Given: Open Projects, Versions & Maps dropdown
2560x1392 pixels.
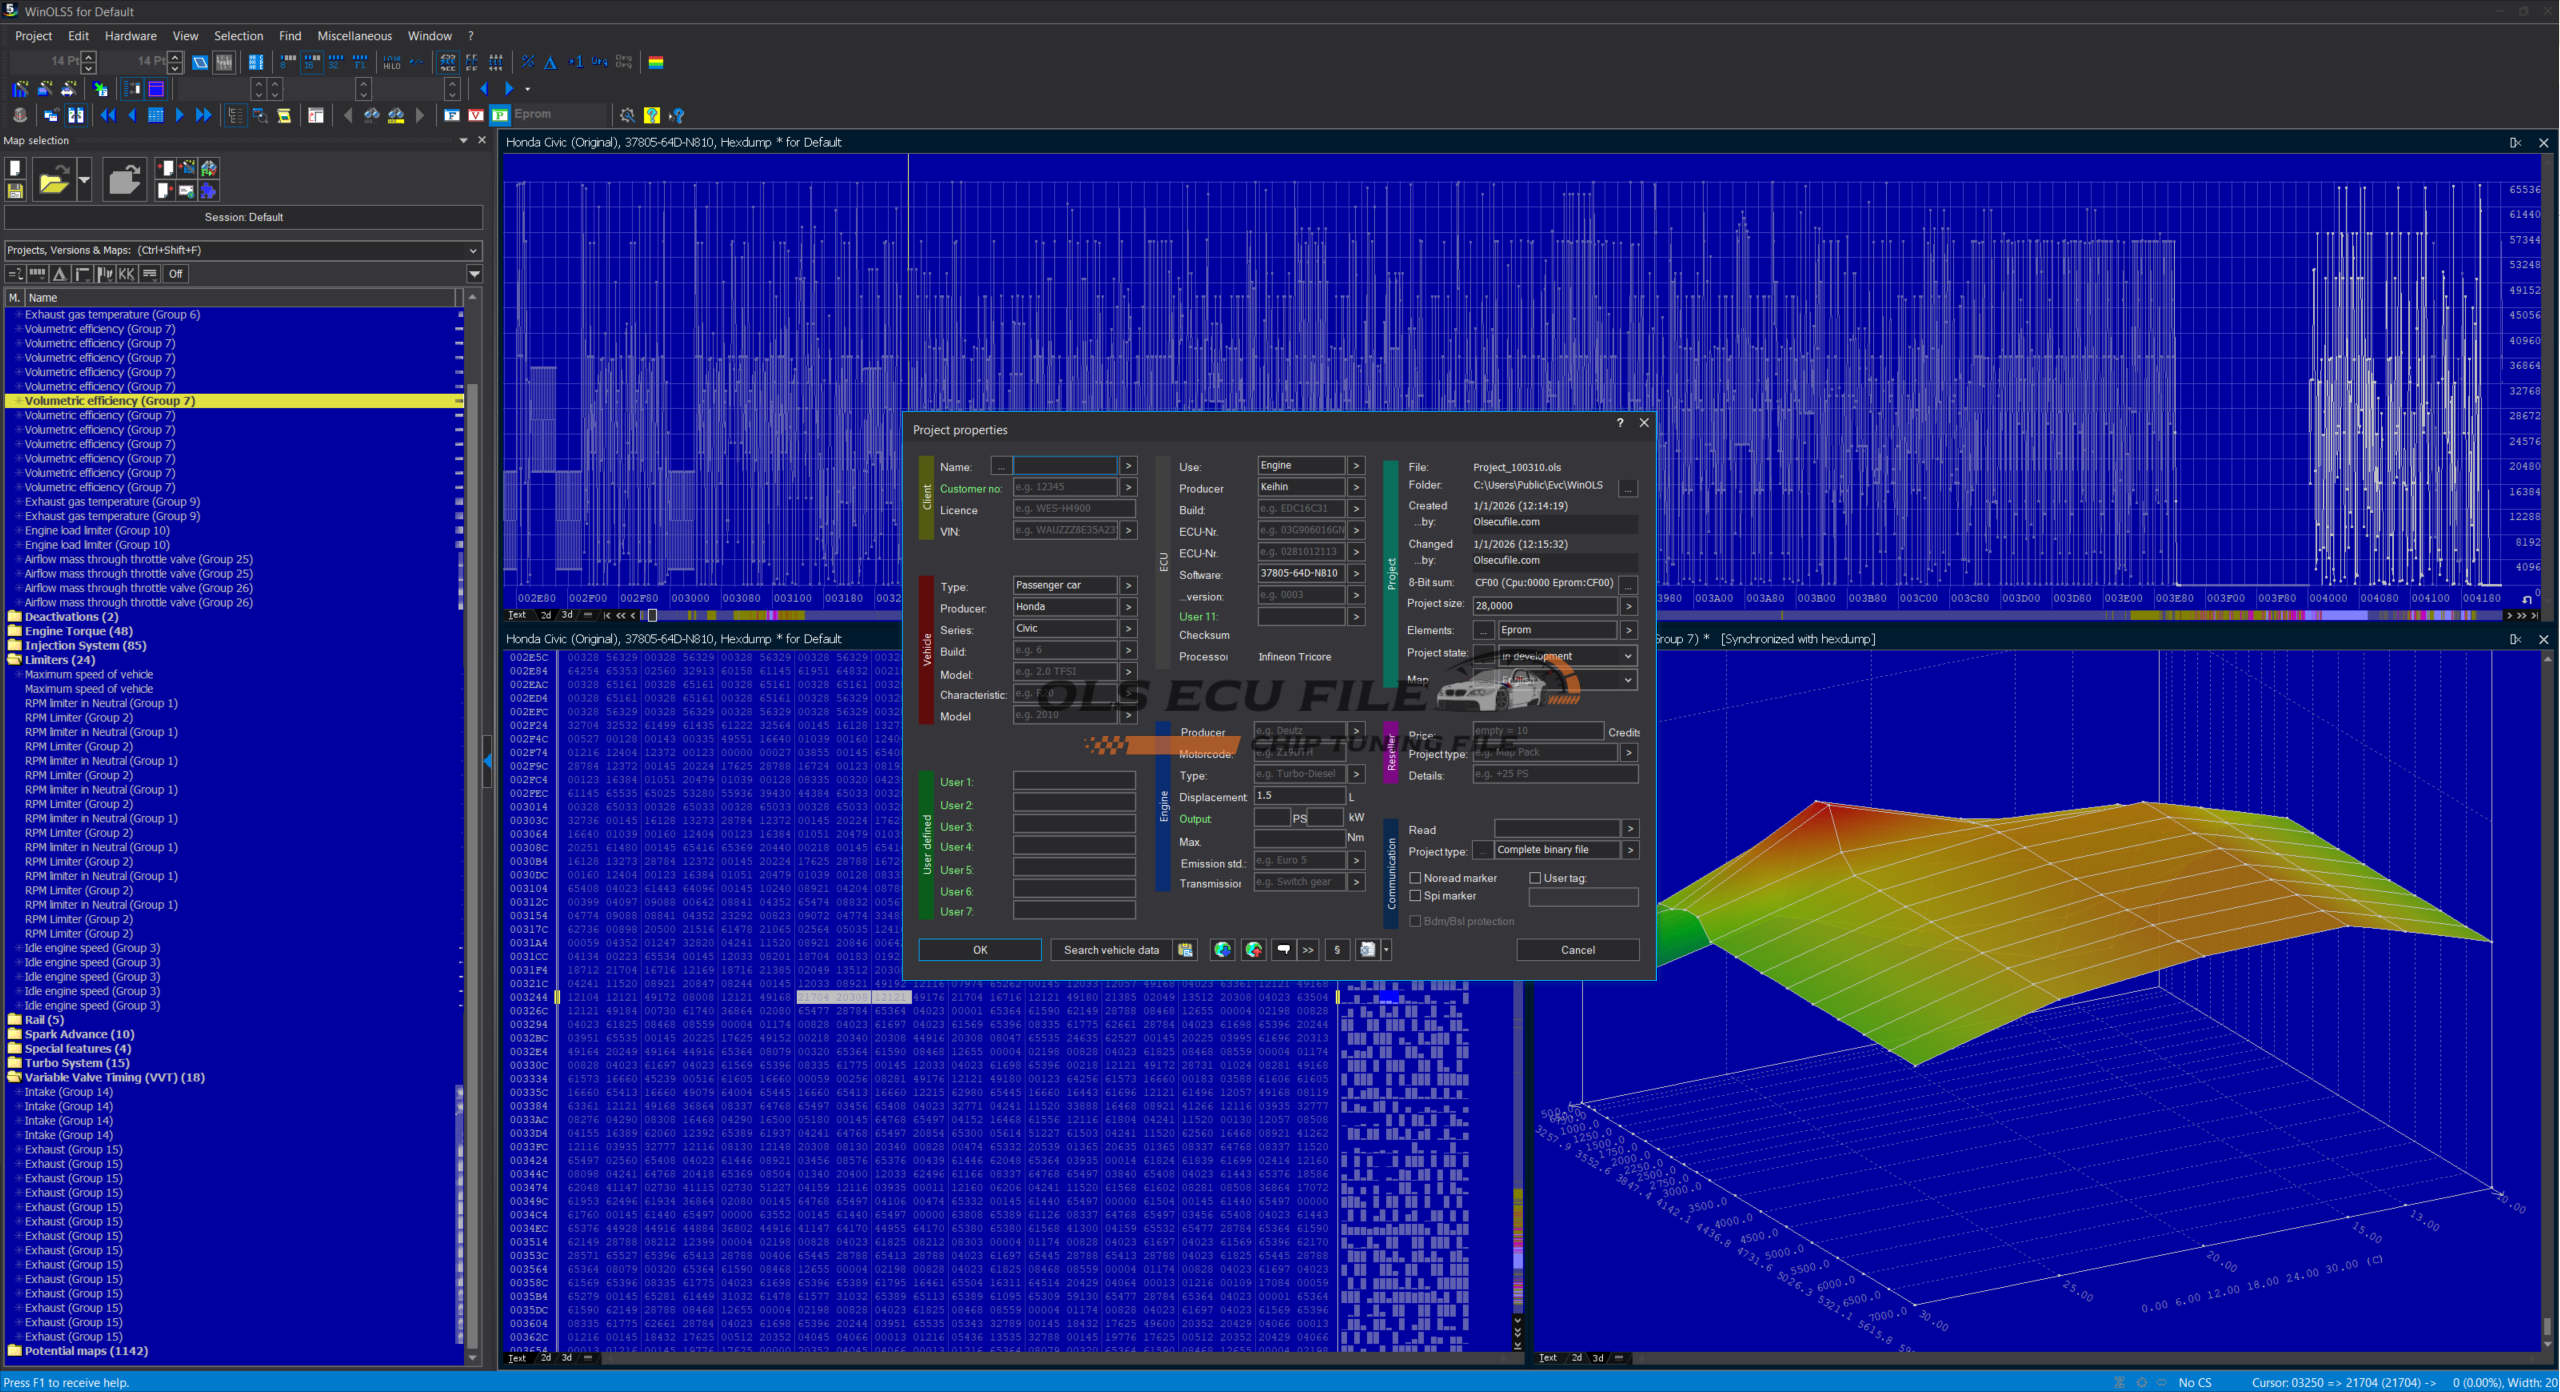Looking at the screenshot, I should point(473,250).
